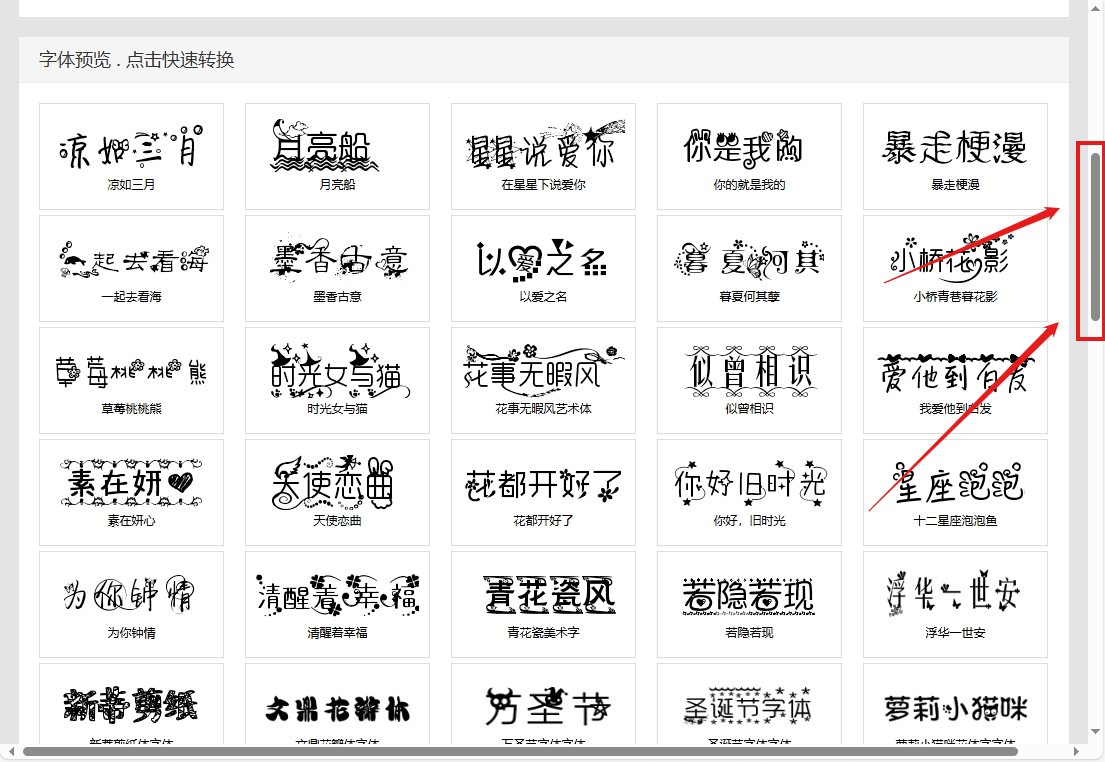1105x762 pixels.
Task: Pick the 在星星下说爱你 font card
Action: (x=543, y=156)
